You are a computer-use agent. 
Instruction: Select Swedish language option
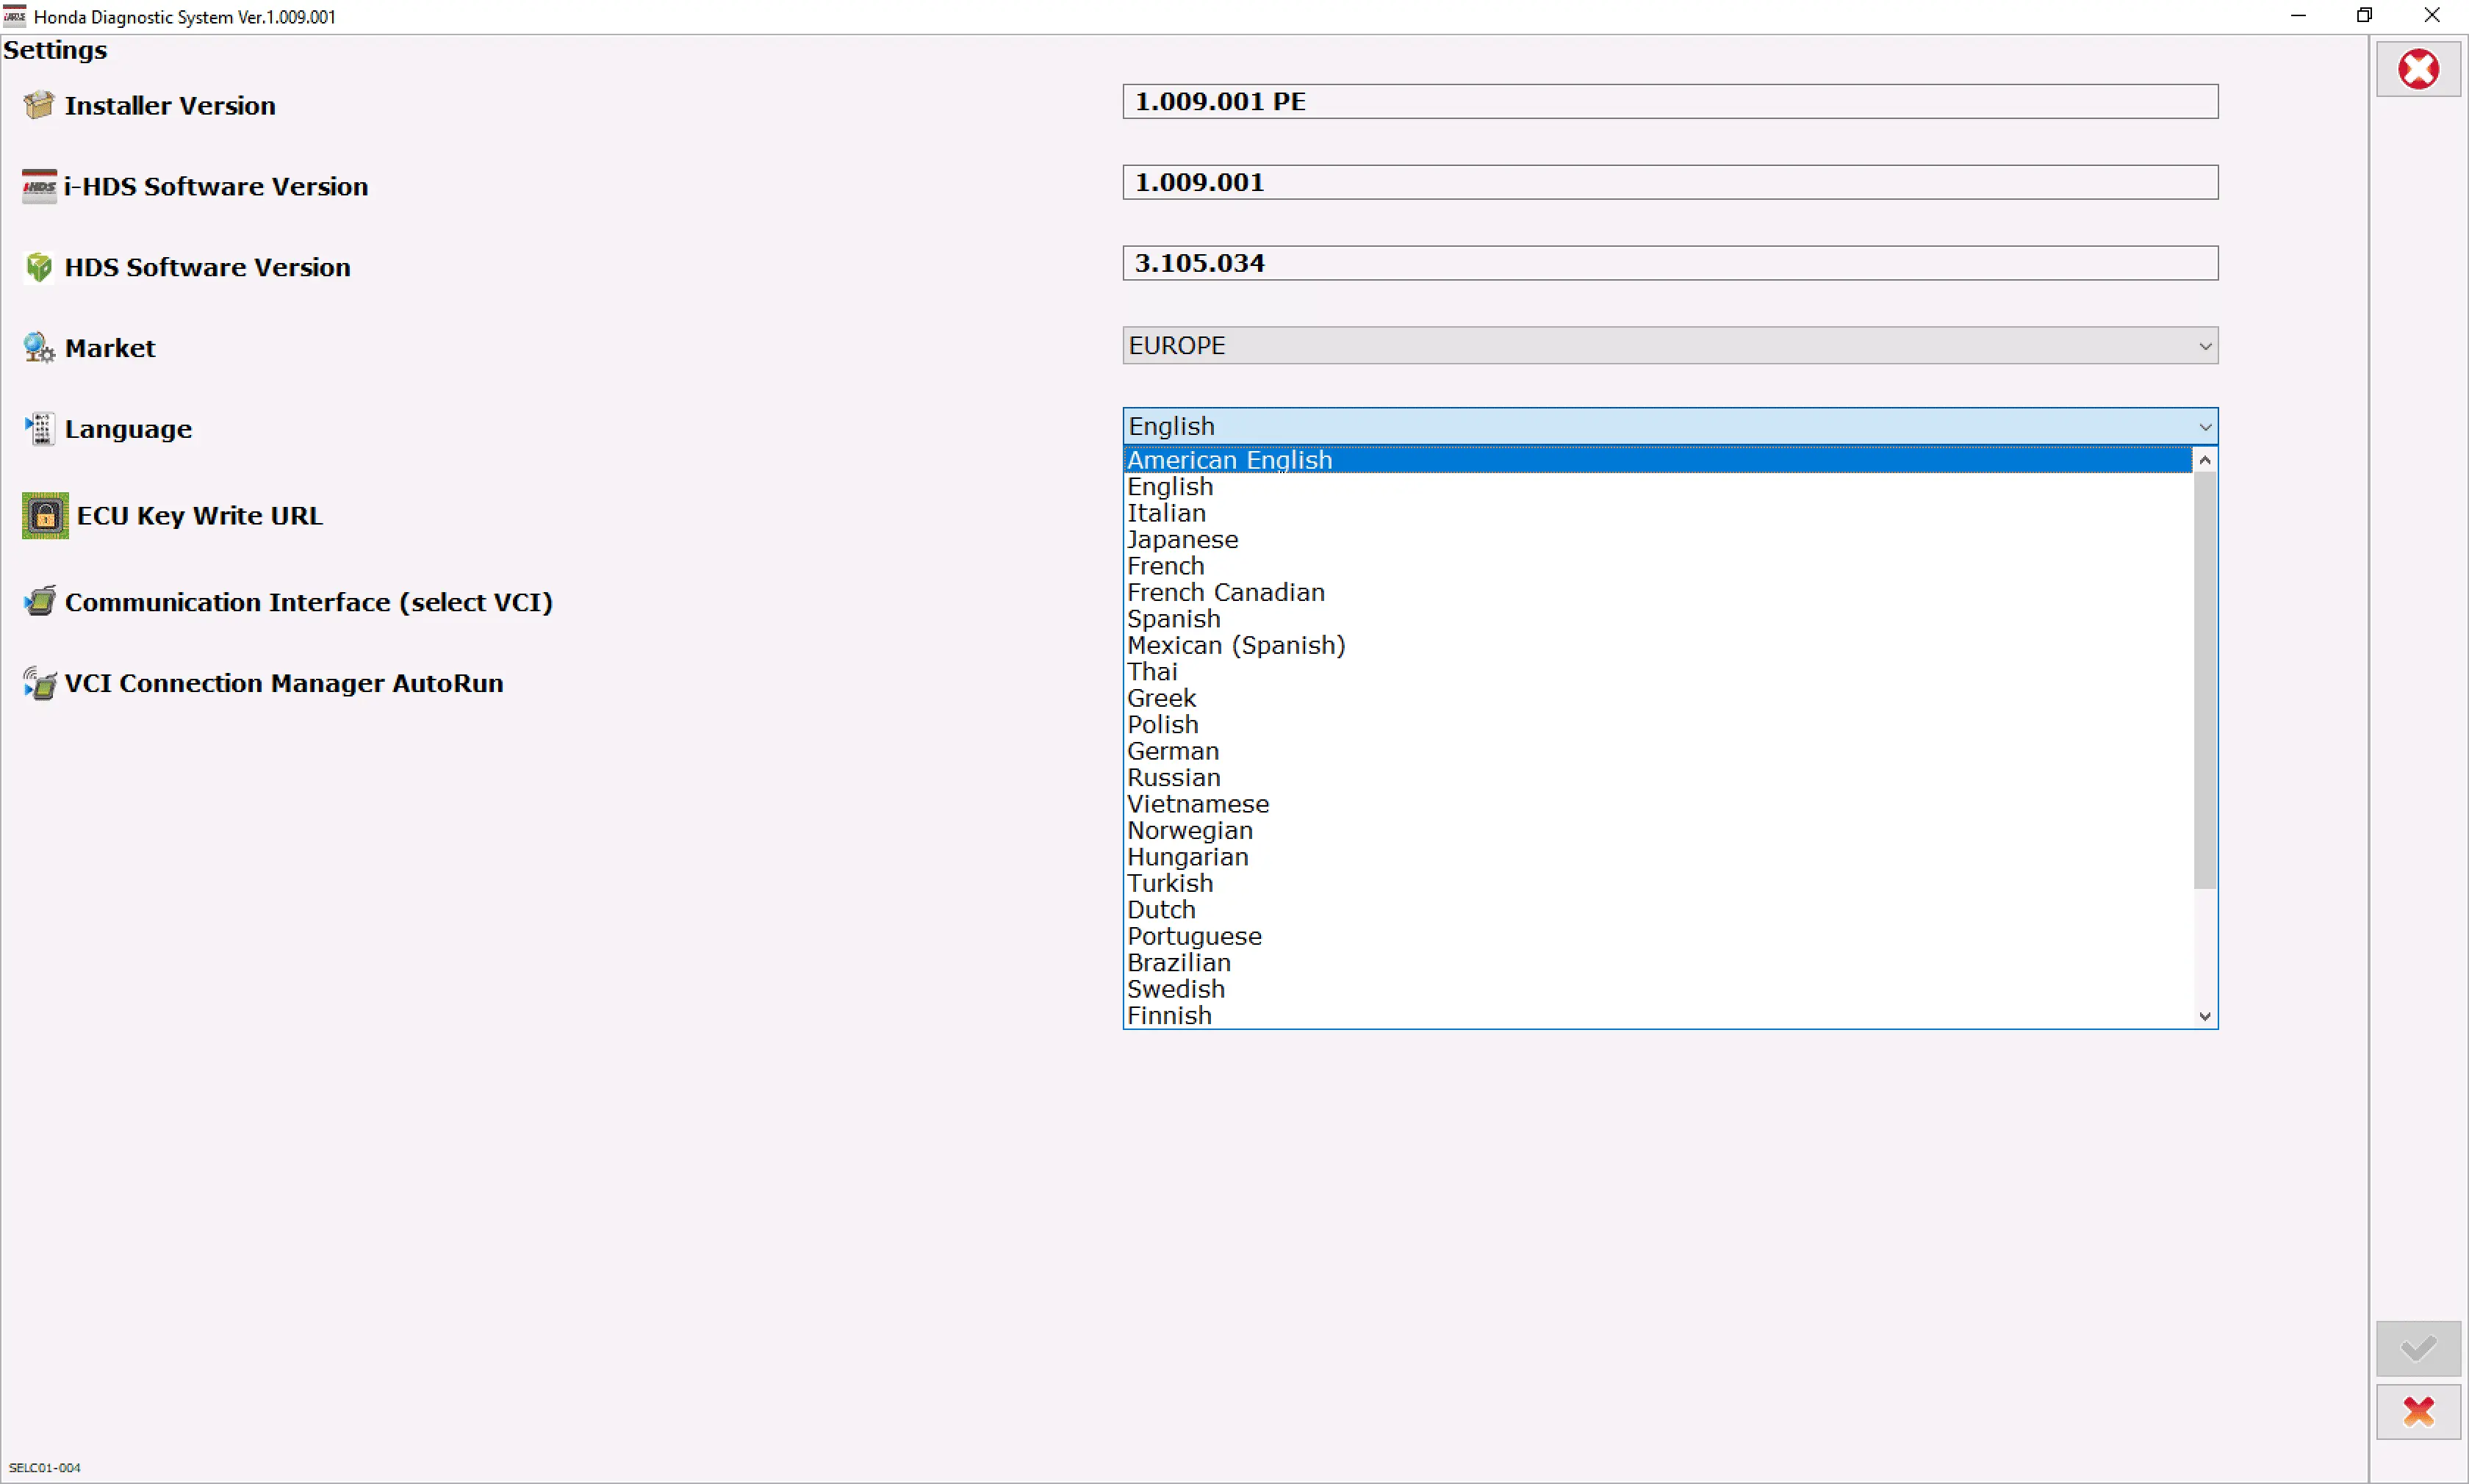pyautogui.click(x=1658, y=990)
